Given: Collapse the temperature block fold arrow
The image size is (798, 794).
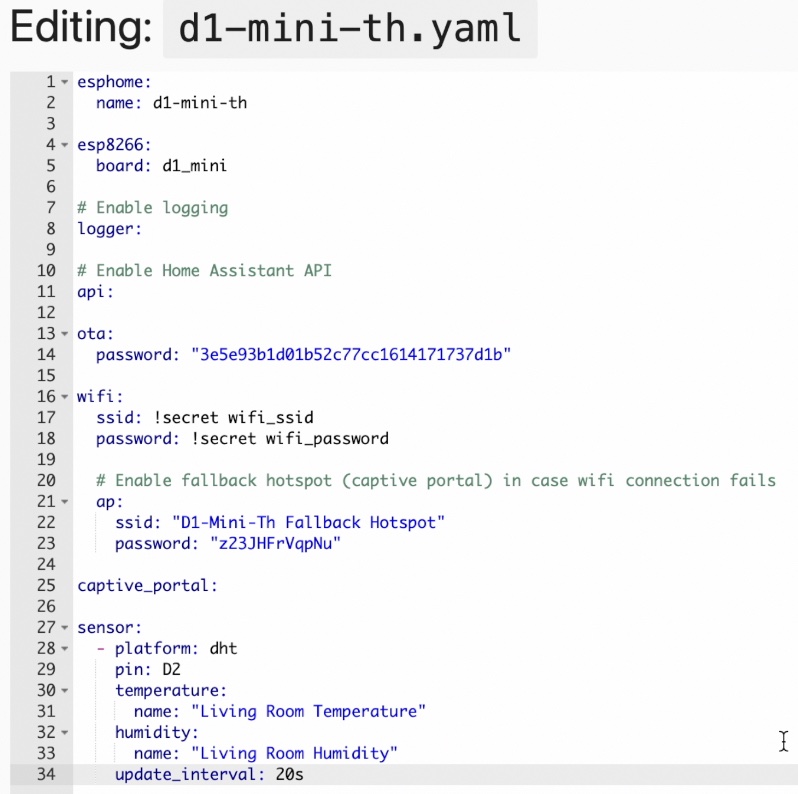Looking at the screenshot, I should pyautogui.click(x=65, y=691).
